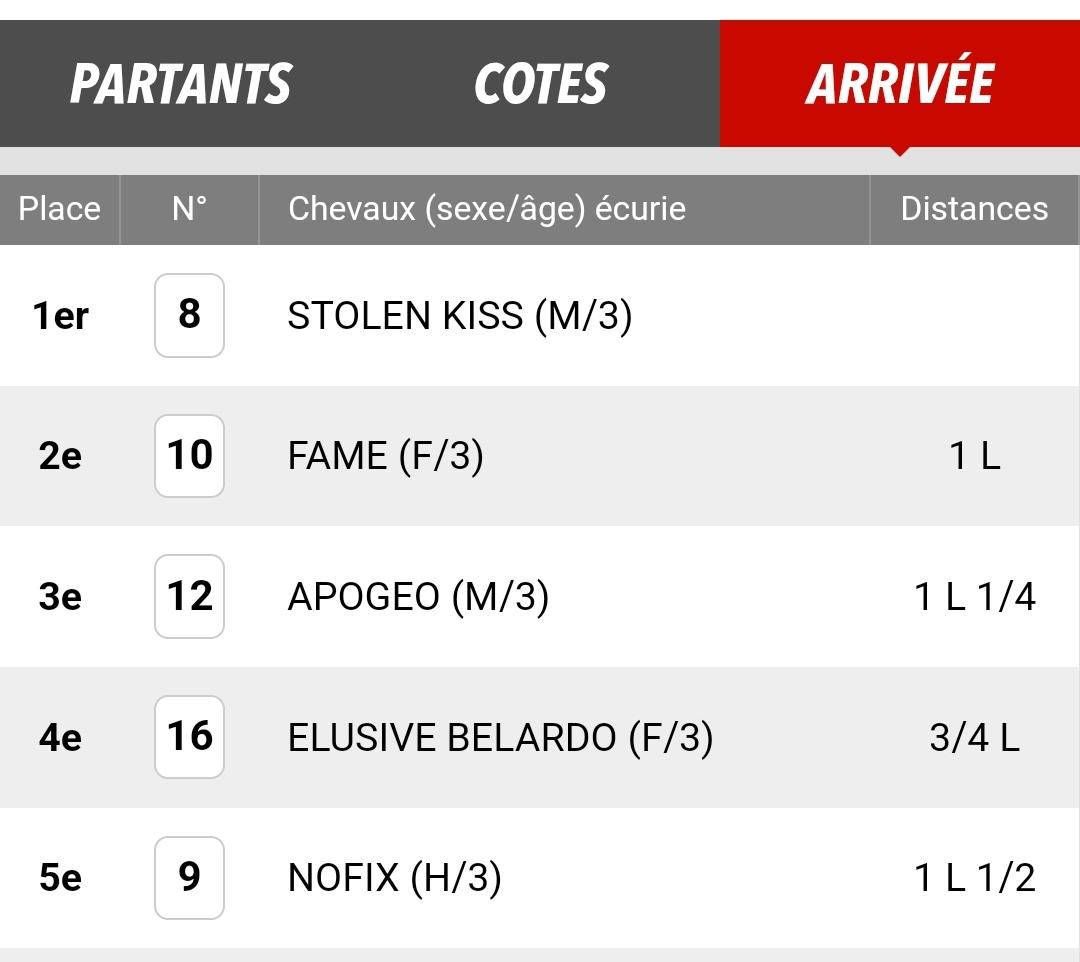Open horse APOGEO (M/3)

[418, 596]
